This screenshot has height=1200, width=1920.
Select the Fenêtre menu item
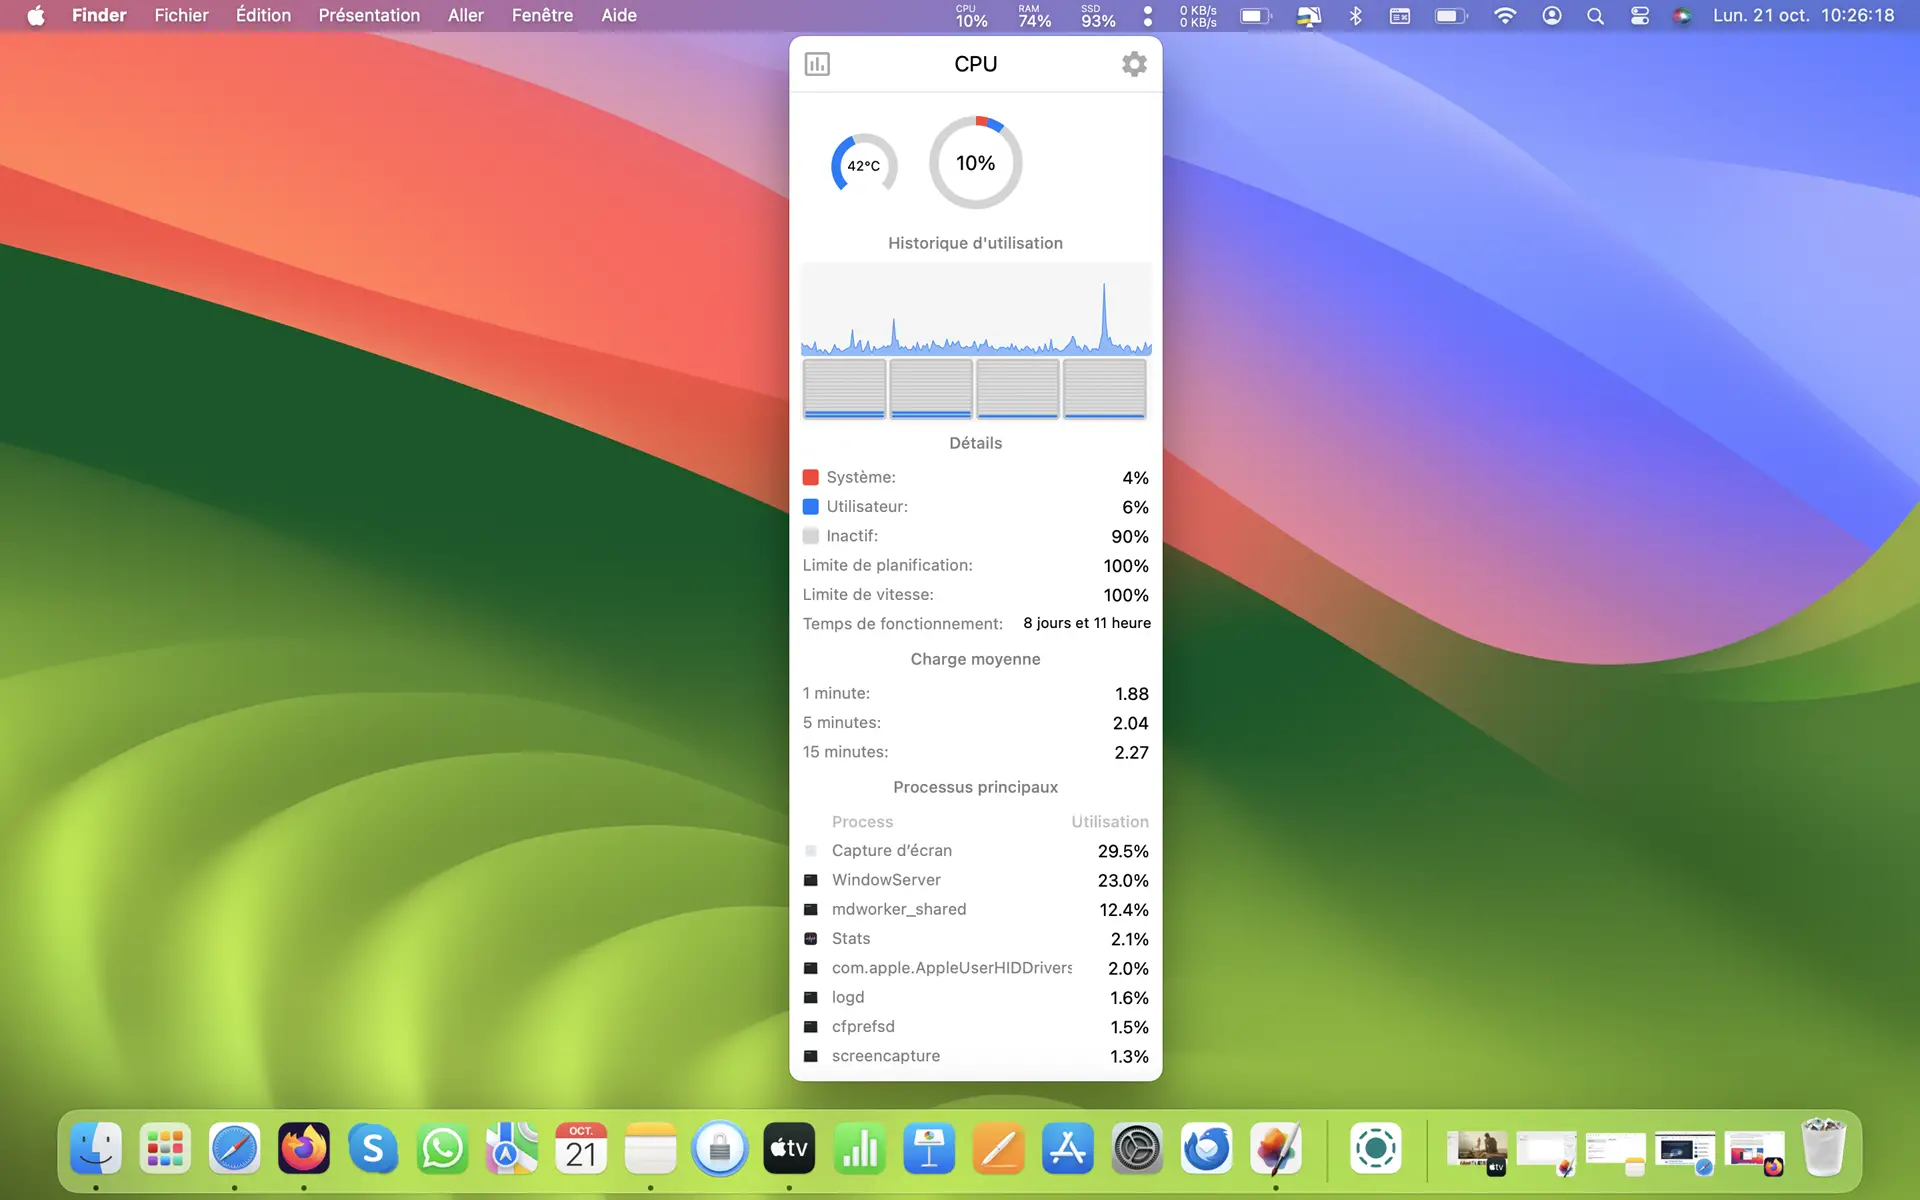coord(542,15)
